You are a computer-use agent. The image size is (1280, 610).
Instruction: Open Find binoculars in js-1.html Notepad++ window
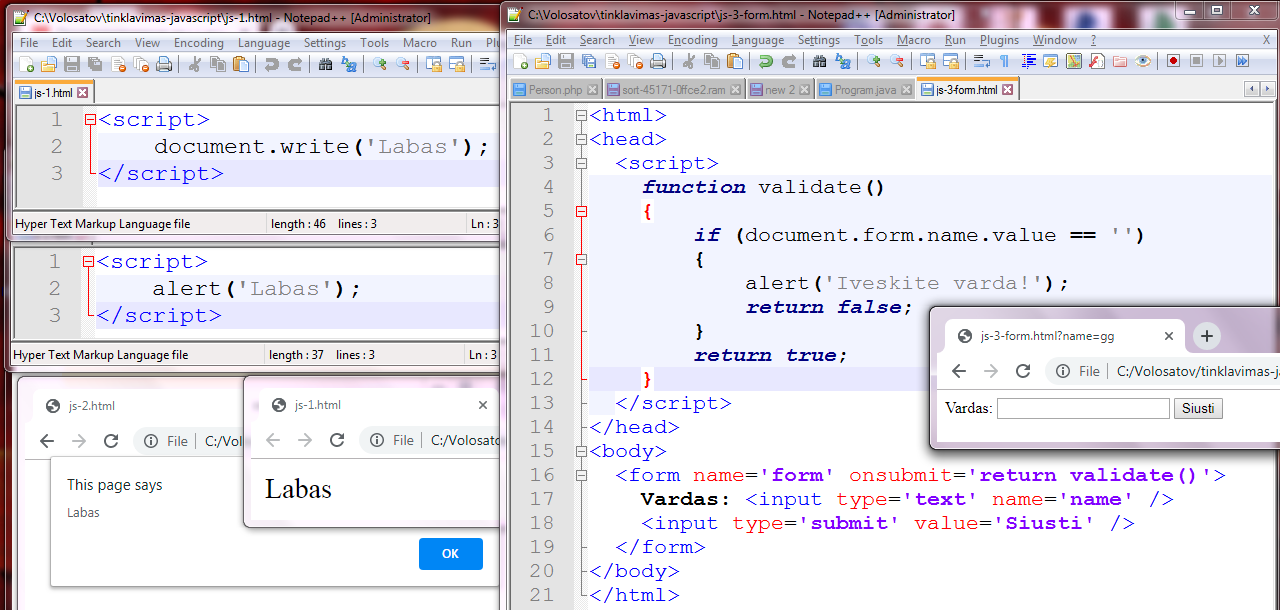pos(325,64)
